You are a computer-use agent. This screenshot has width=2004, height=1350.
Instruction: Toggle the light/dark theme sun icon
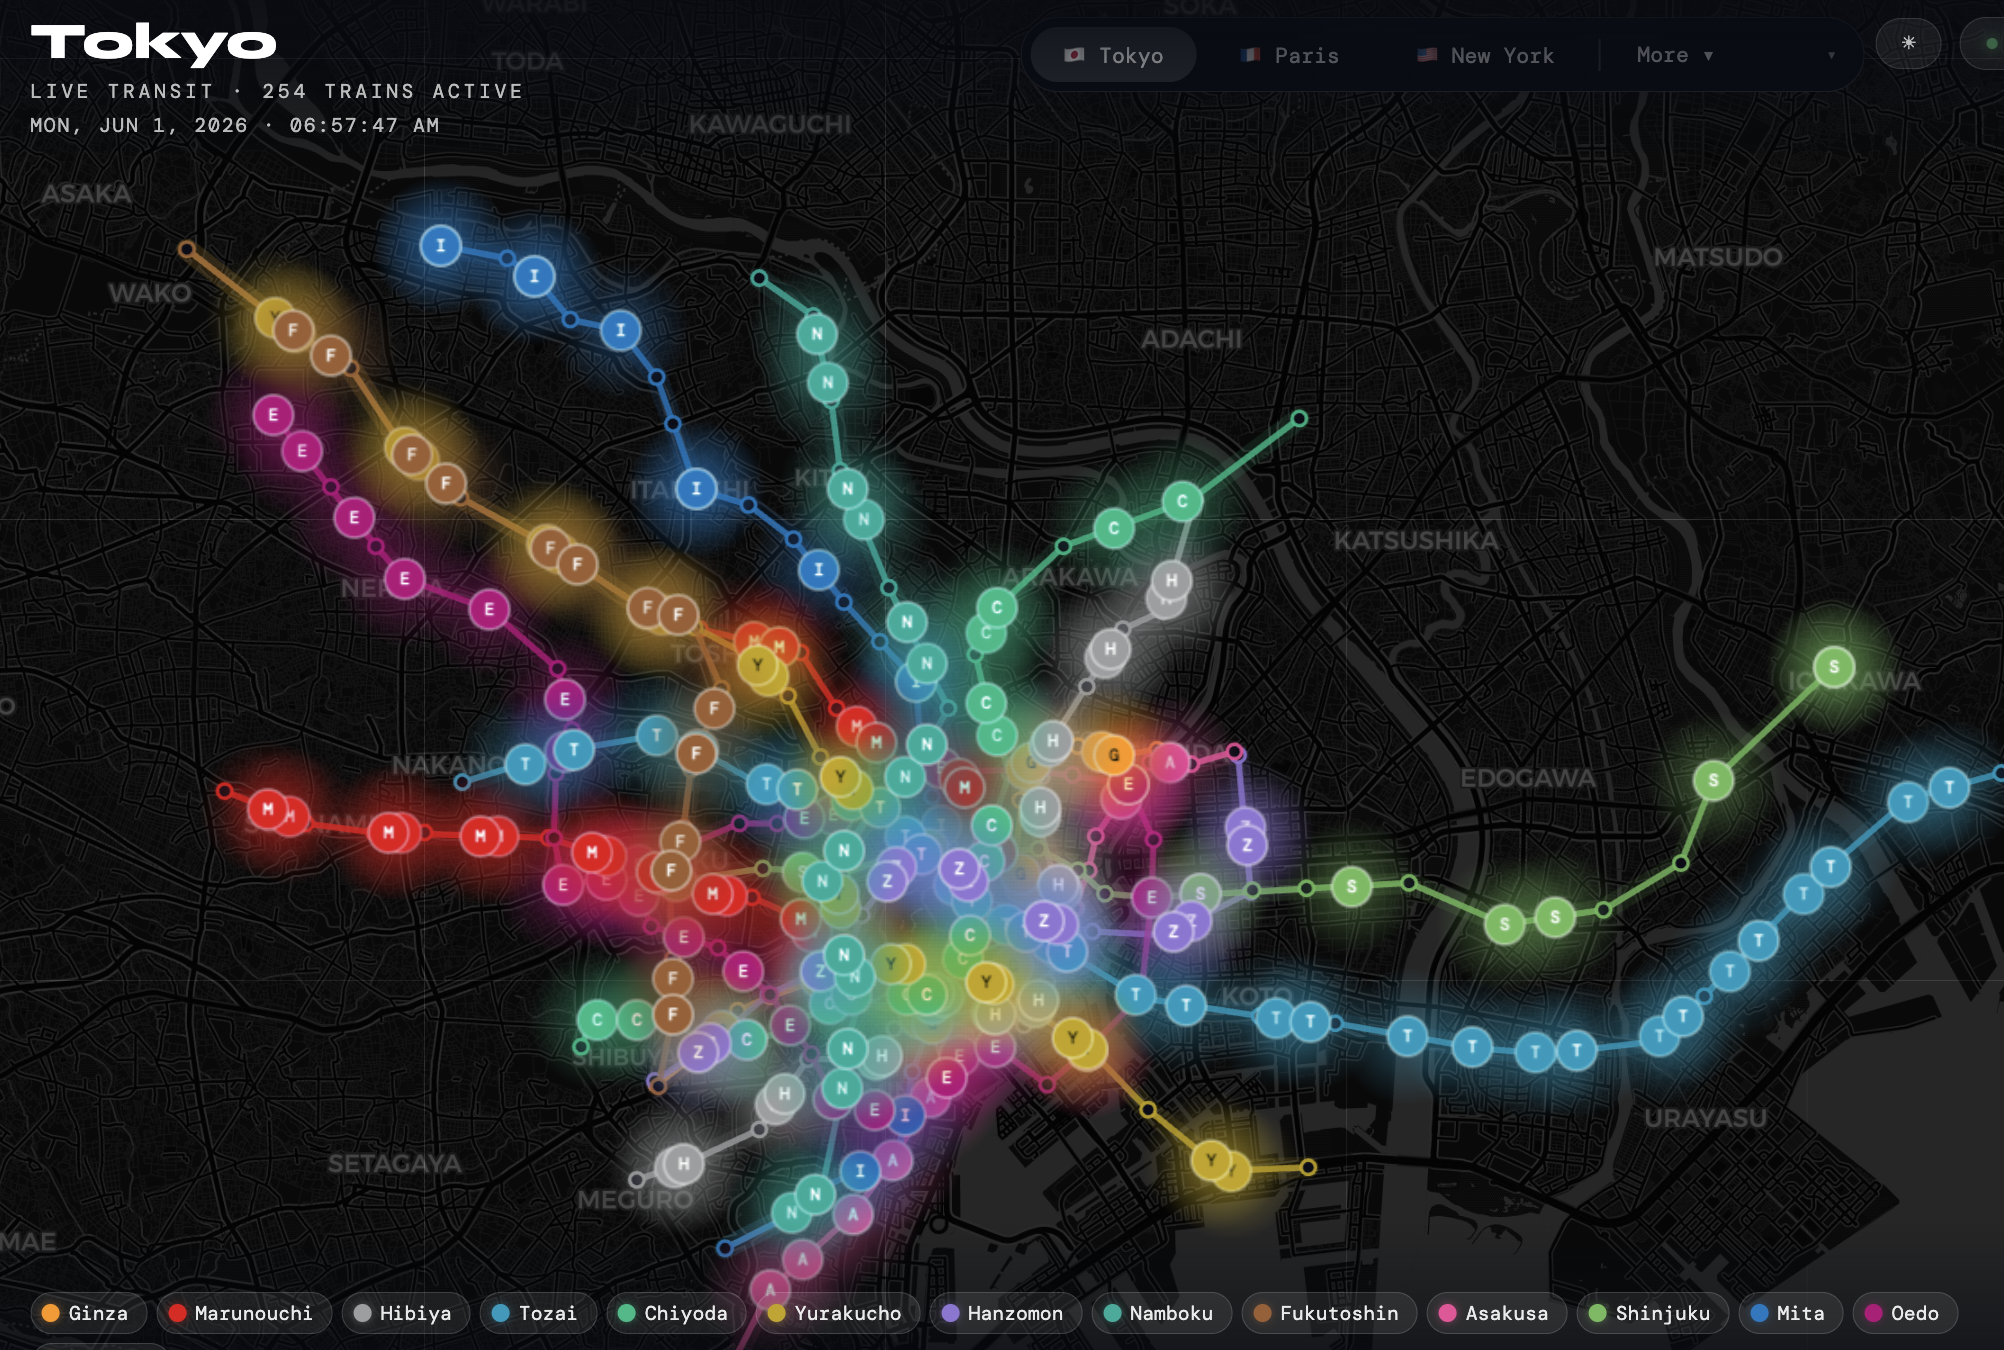(x=1908, y=43)
